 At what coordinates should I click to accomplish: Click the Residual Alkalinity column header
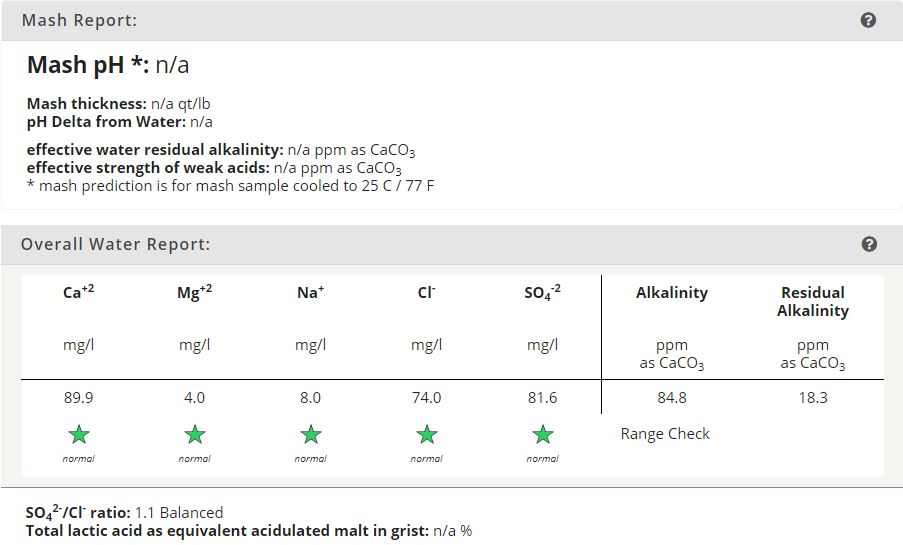[813, 301]
